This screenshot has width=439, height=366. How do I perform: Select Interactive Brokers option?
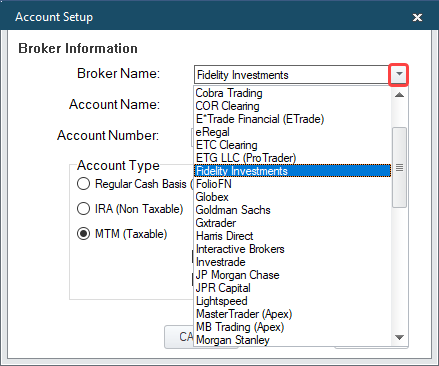tap(292, 249)
